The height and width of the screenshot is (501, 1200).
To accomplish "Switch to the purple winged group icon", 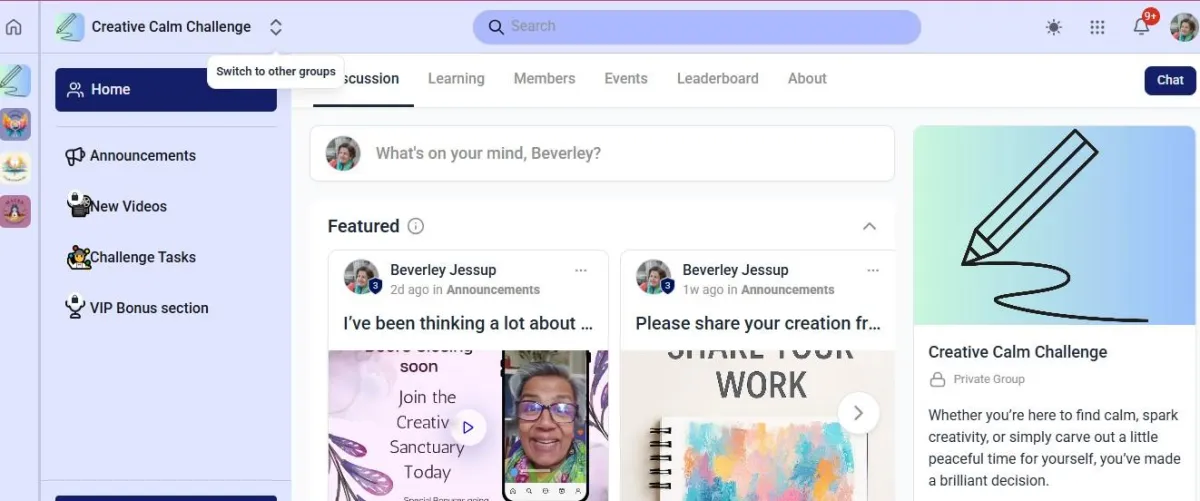I will coord(15,124).
